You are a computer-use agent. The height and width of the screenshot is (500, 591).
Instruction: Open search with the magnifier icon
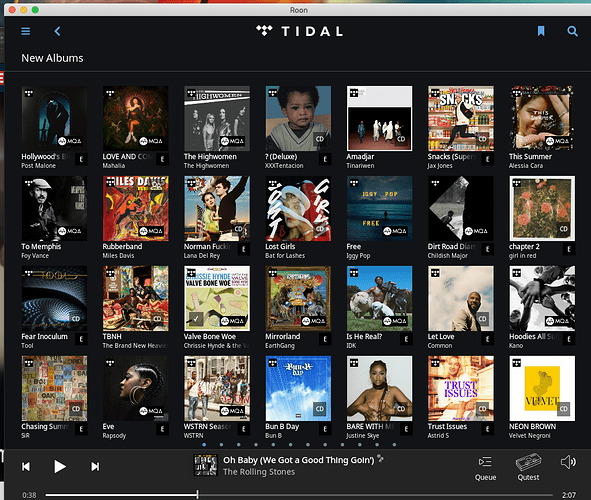click(572, 31)
